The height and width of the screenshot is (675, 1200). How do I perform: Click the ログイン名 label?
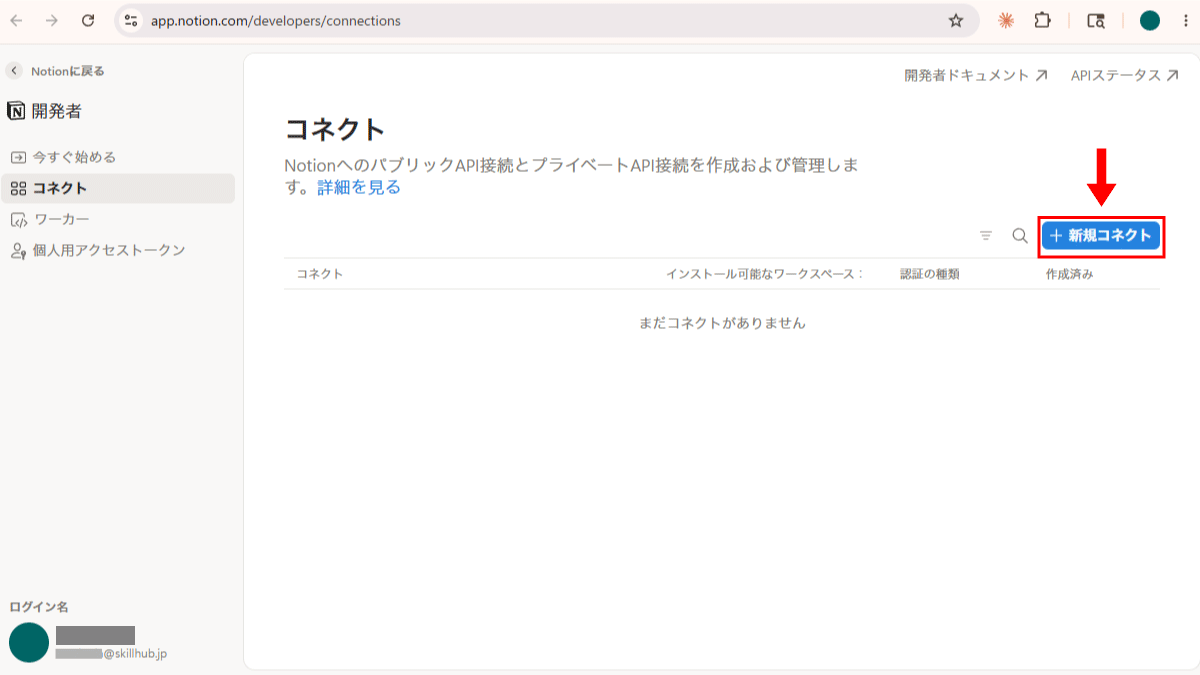click(39, 607)
